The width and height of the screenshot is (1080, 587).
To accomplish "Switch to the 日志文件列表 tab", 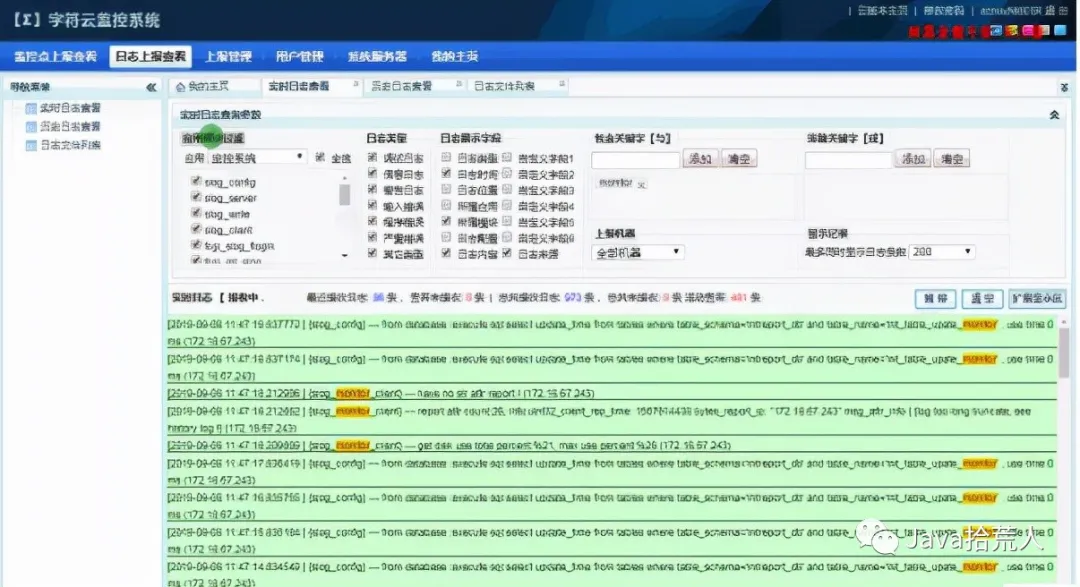I will point(505,87).
